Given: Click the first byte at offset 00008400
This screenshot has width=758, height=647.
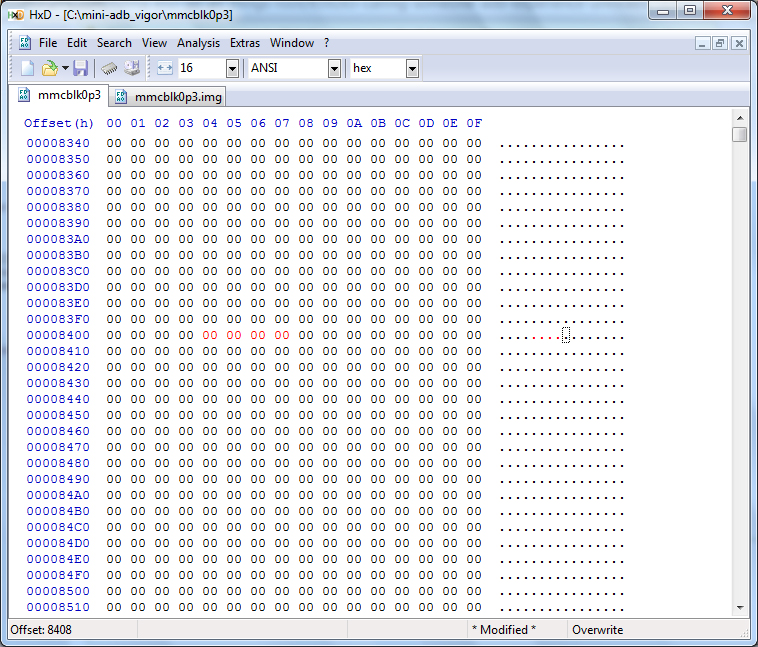Looking at the screenshot, I should [113, 336].
